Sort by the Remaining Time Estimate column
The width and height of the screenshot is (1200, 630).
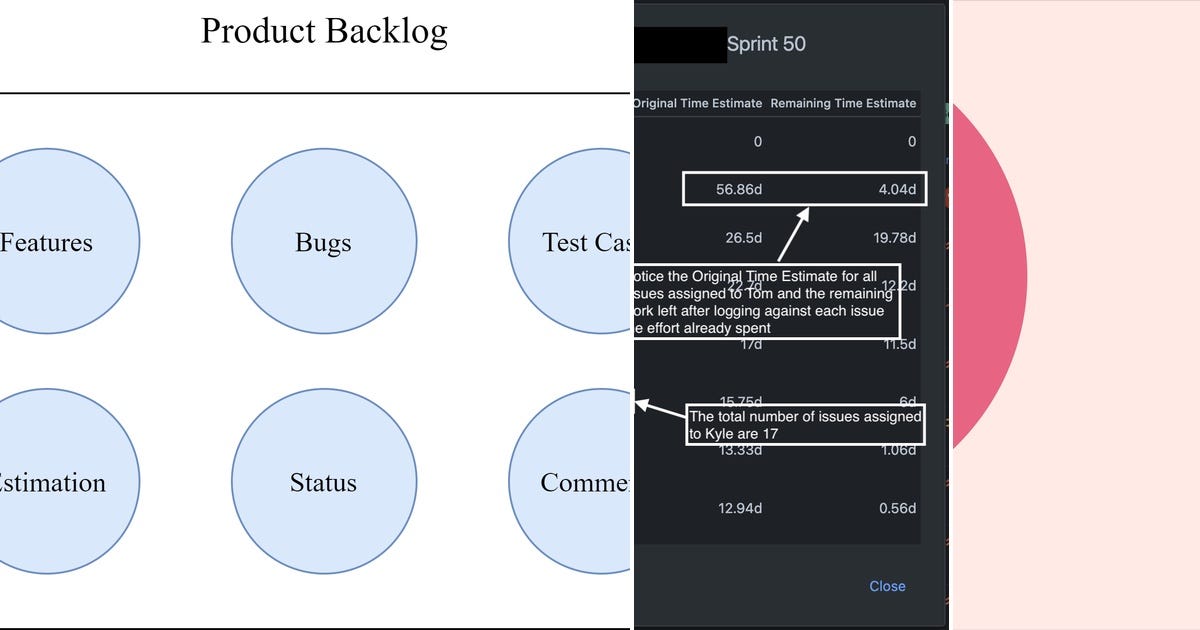[x=843, y=103]
